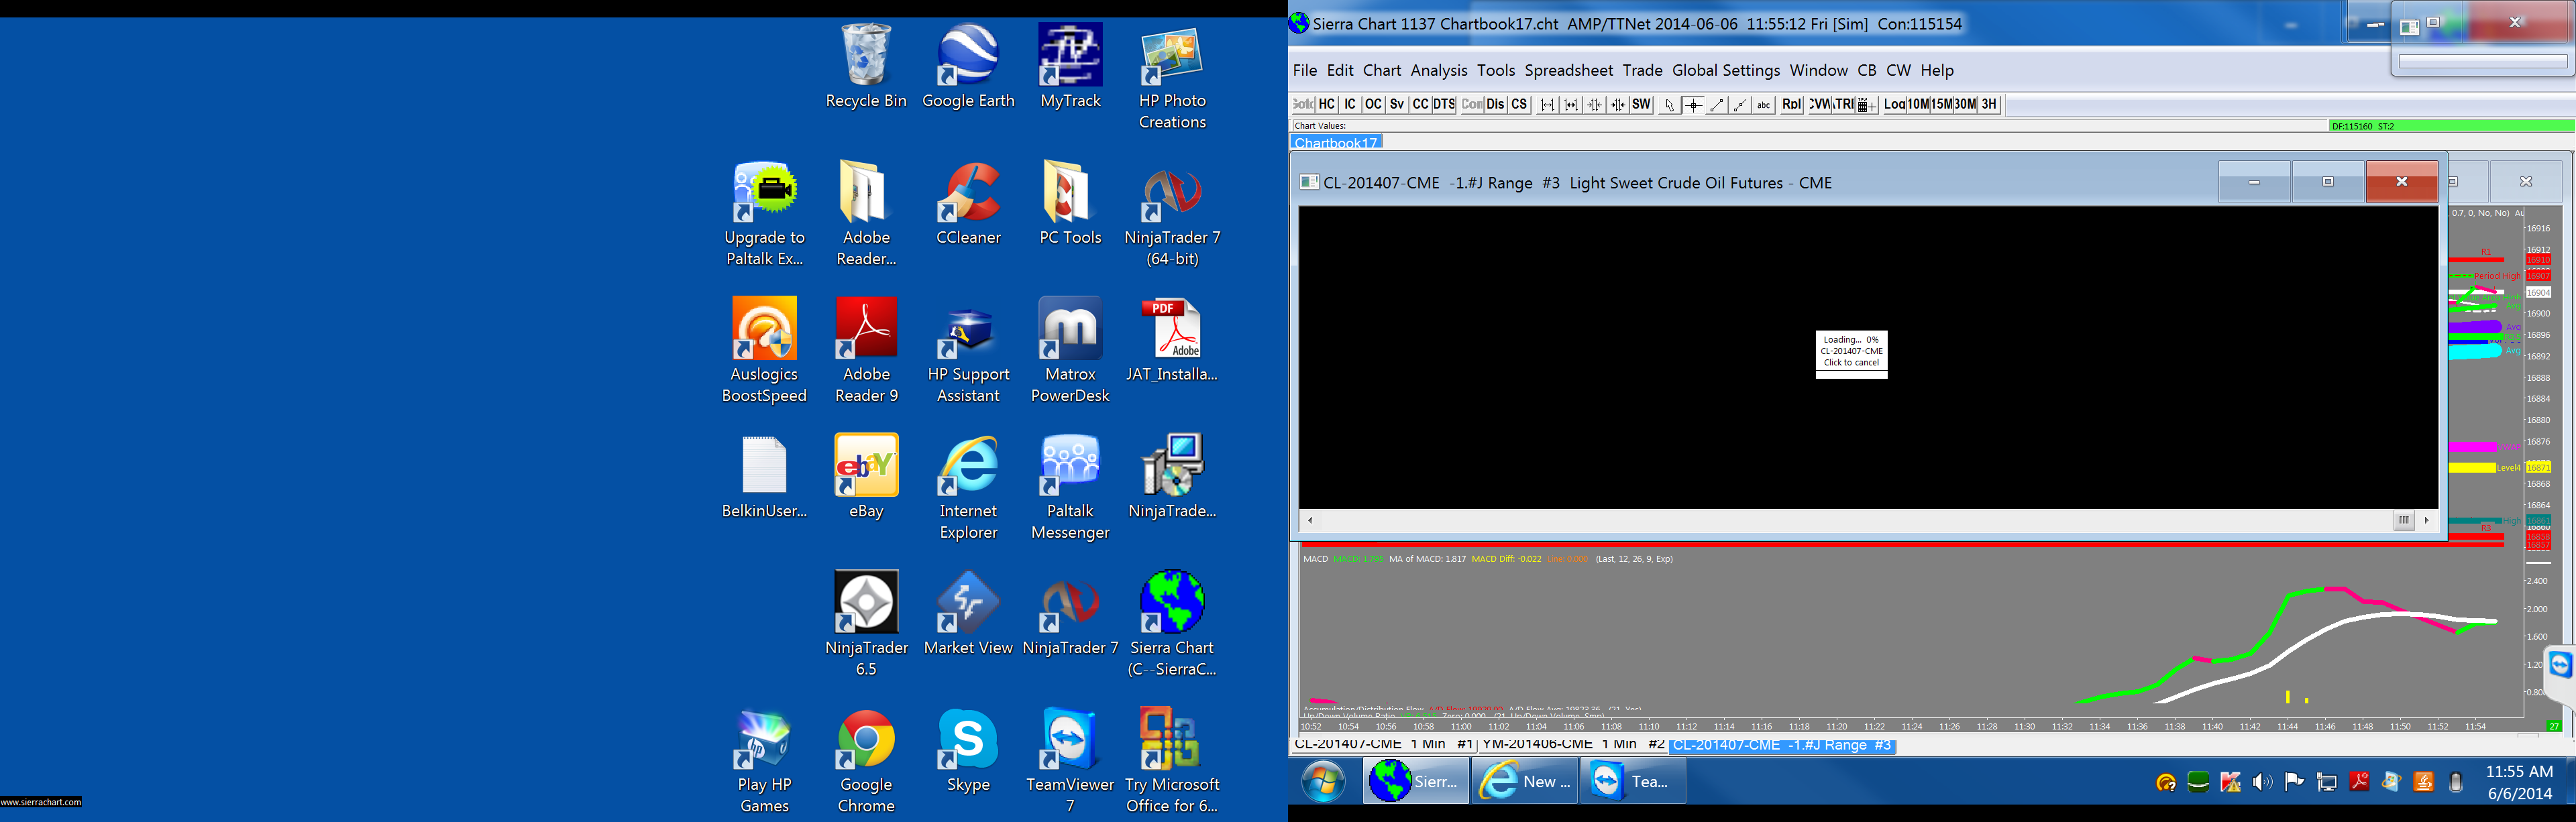The height and width of the screenshot is (822, 2576).
Task: Choose the line drawing tool
Action: 1716,105
